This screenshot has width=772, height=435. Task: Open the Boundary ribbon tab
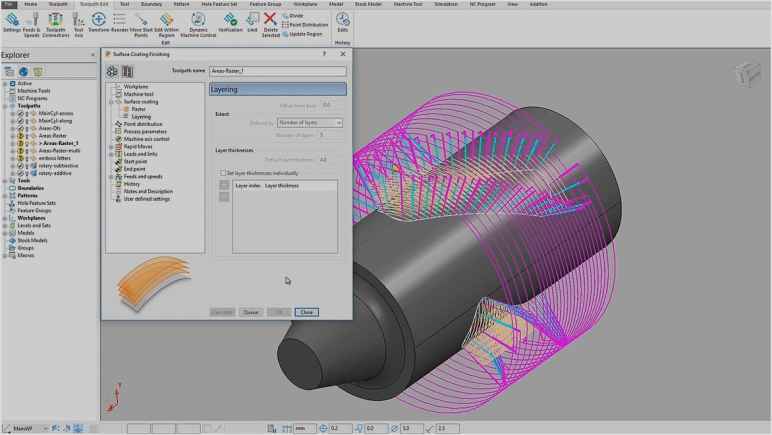tap(154, 4)
